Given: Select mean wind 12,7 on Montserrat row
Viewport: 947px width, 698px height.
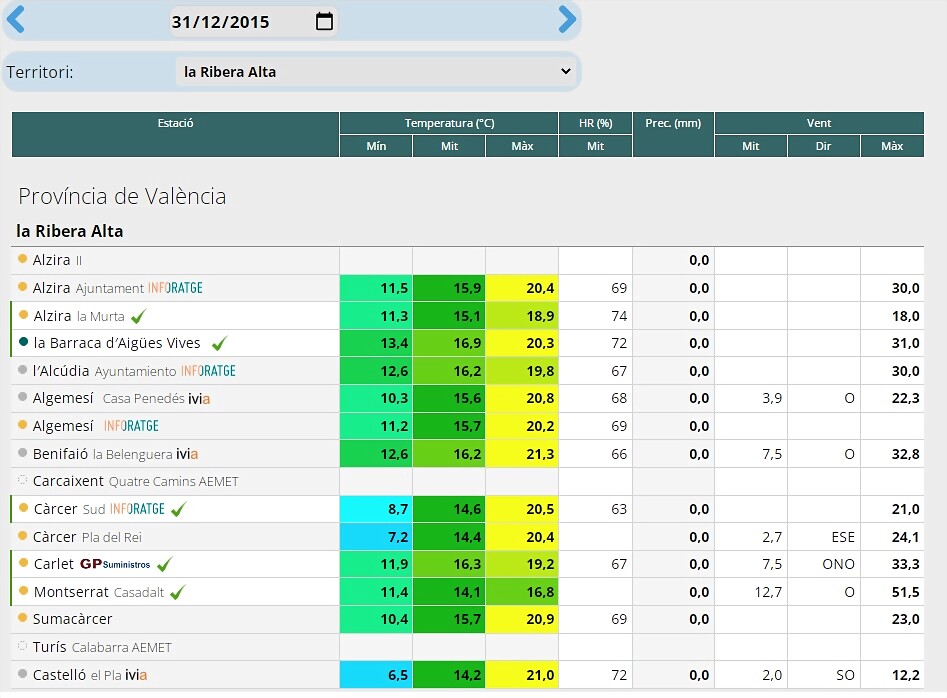Looking at the screenshot, I should click(x=768, y=592).
